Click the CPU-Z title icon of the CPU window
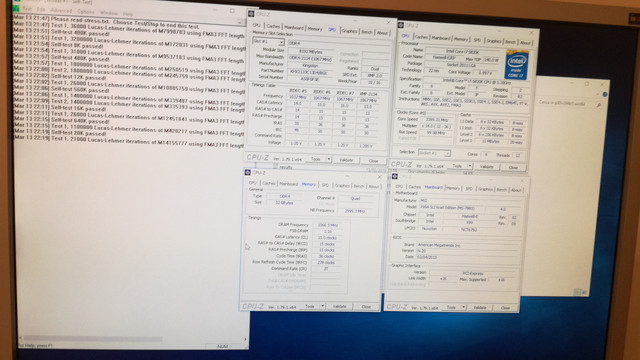 tap(401, 25)
